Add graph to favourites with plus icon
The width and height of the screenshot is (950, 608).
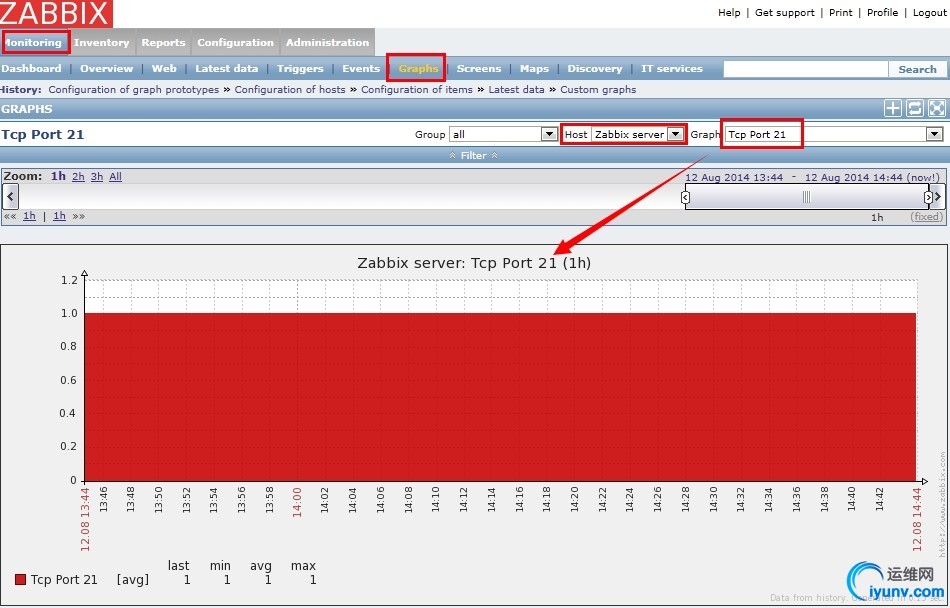coord(892,108)
